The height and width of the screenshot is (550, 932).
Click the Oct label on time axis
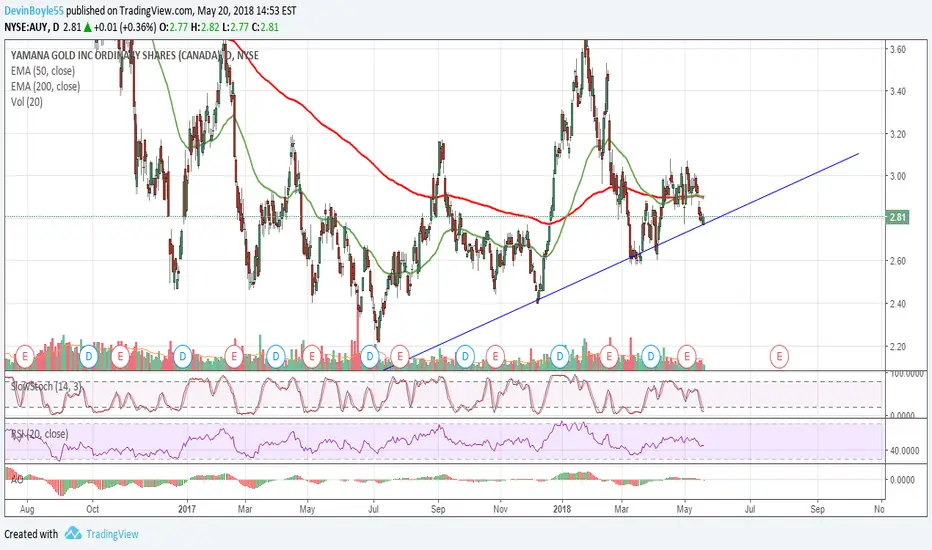92,509
